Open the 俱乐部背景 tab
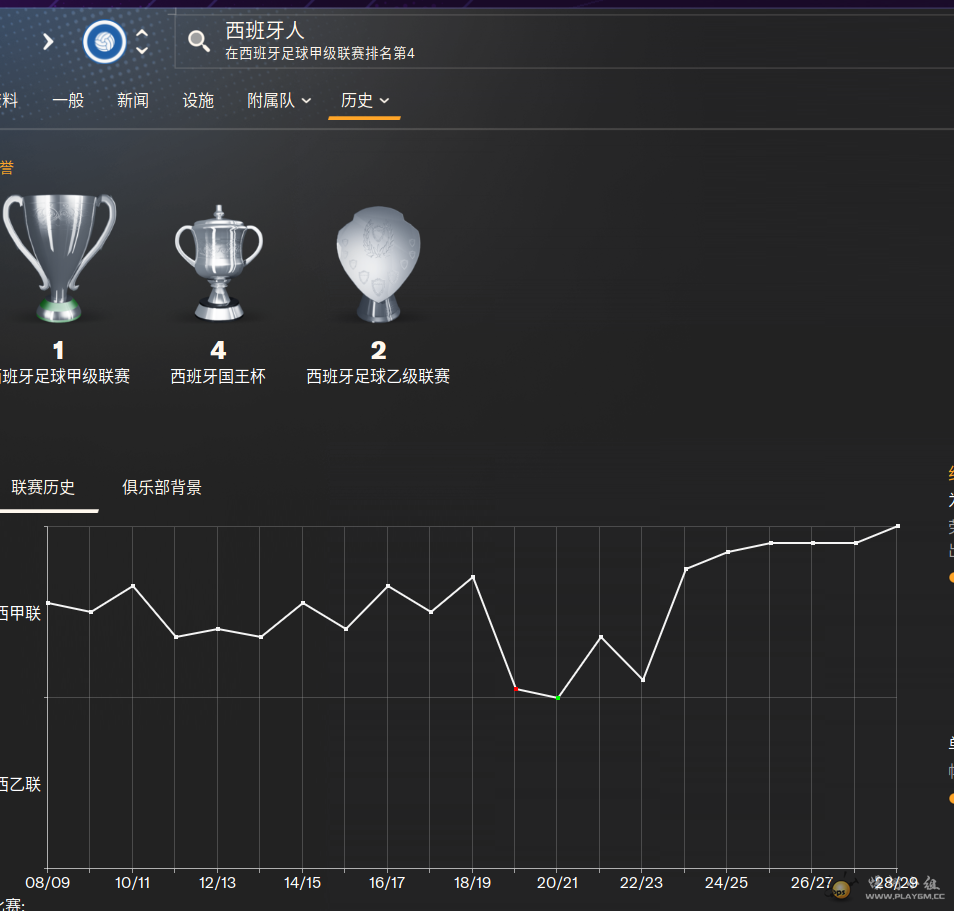This screenshot has height=911, width=954. pos(162,487)
